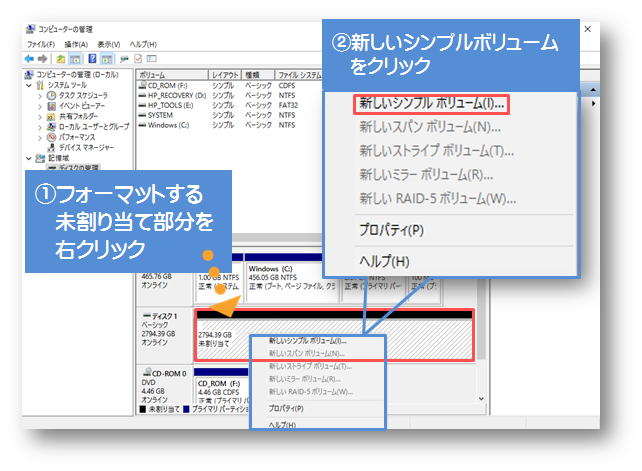The height and width of the screenshot is (471, 642).
Task: Click the パフォーマンス gauge icon
Action: coord(51,137)
